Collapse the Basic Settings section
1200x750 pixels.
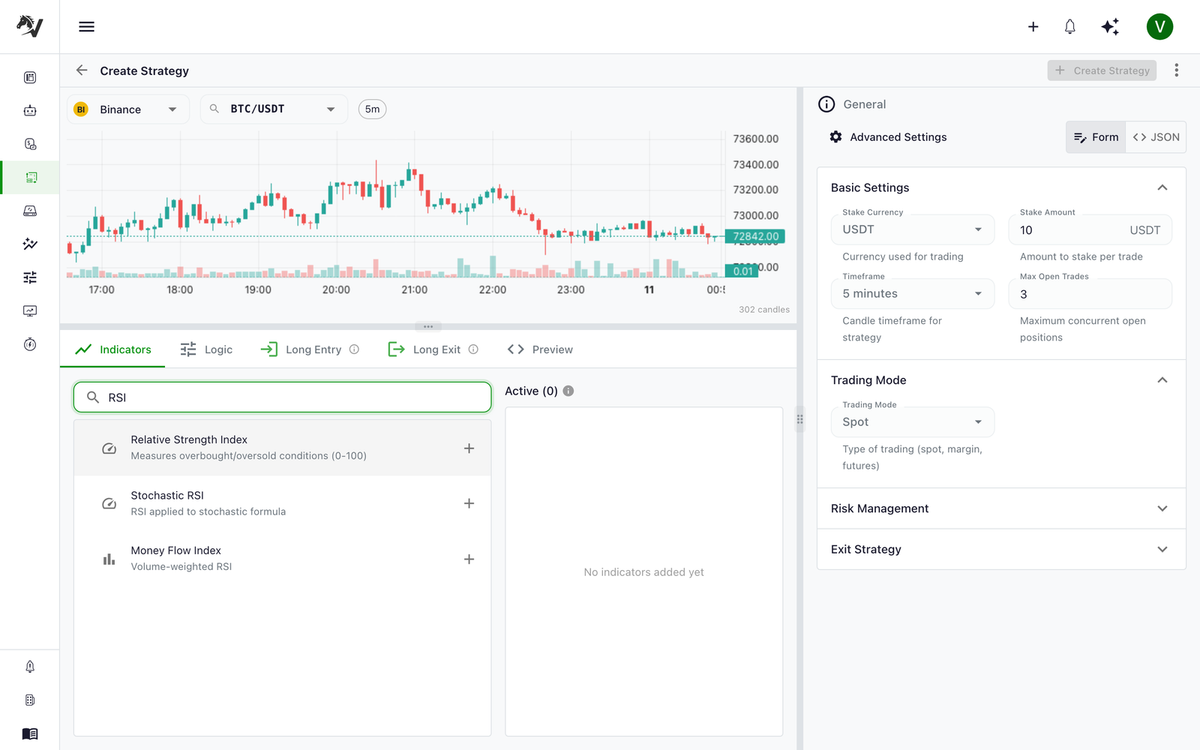[1162, 188]
